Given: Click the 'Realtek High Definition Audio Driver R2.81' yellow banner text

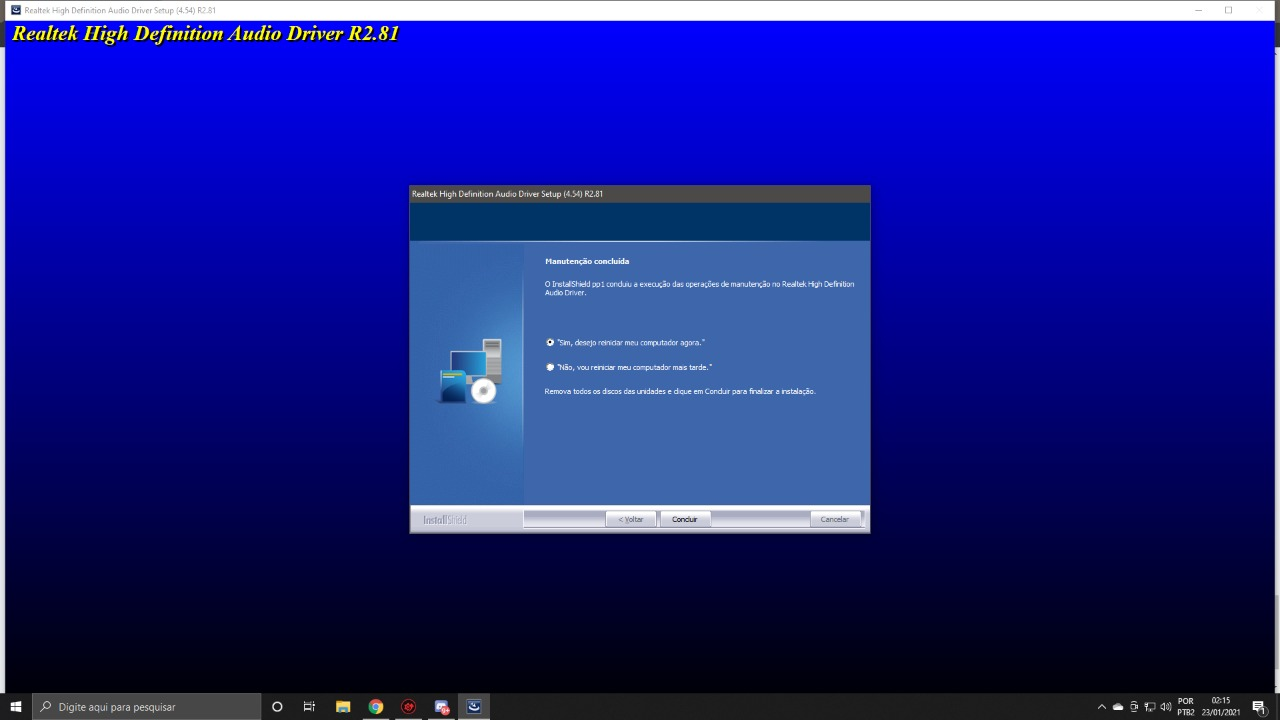Looking at the screenshot, I should click(205, 34).
